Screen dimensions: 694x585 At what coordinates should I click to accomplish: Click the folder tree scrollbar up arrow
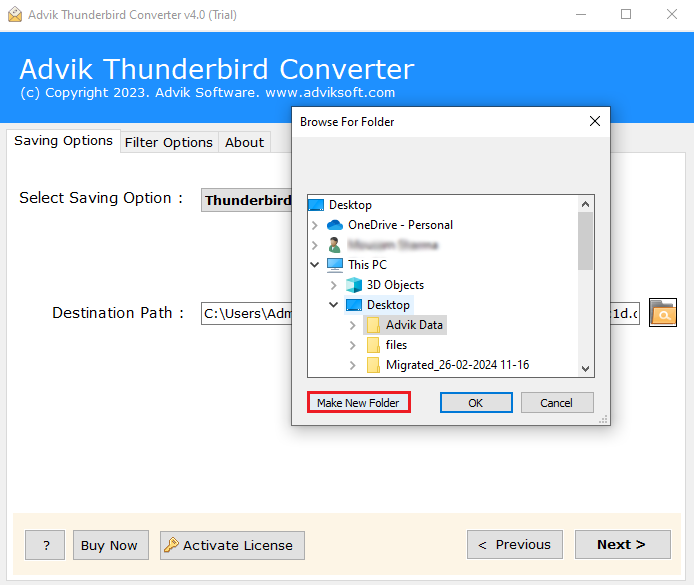(x=585, y=204)
